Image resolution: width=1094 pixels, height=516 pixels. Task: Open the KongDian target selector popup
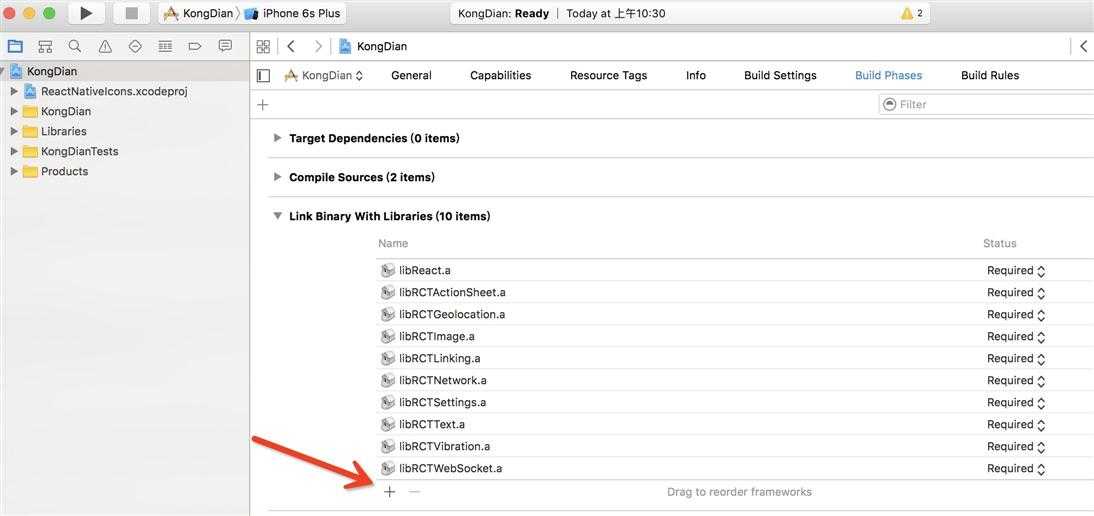[324, 75]
